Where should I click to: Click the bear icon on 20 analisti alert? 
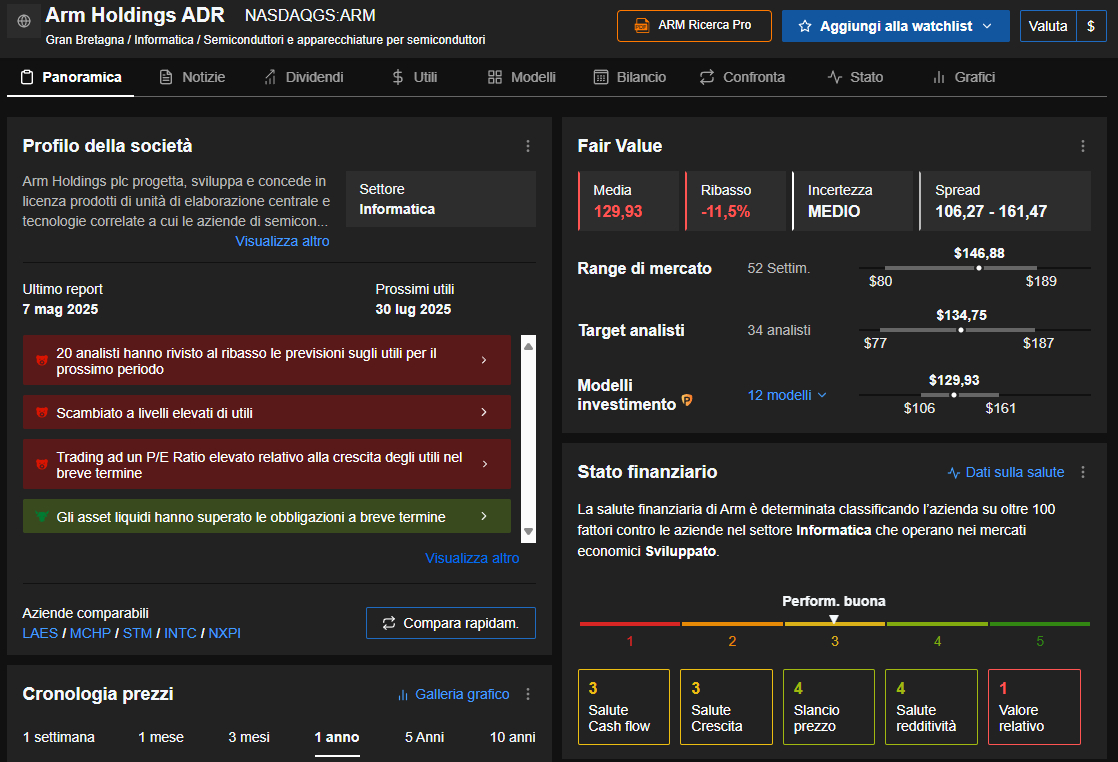point(41,361)
